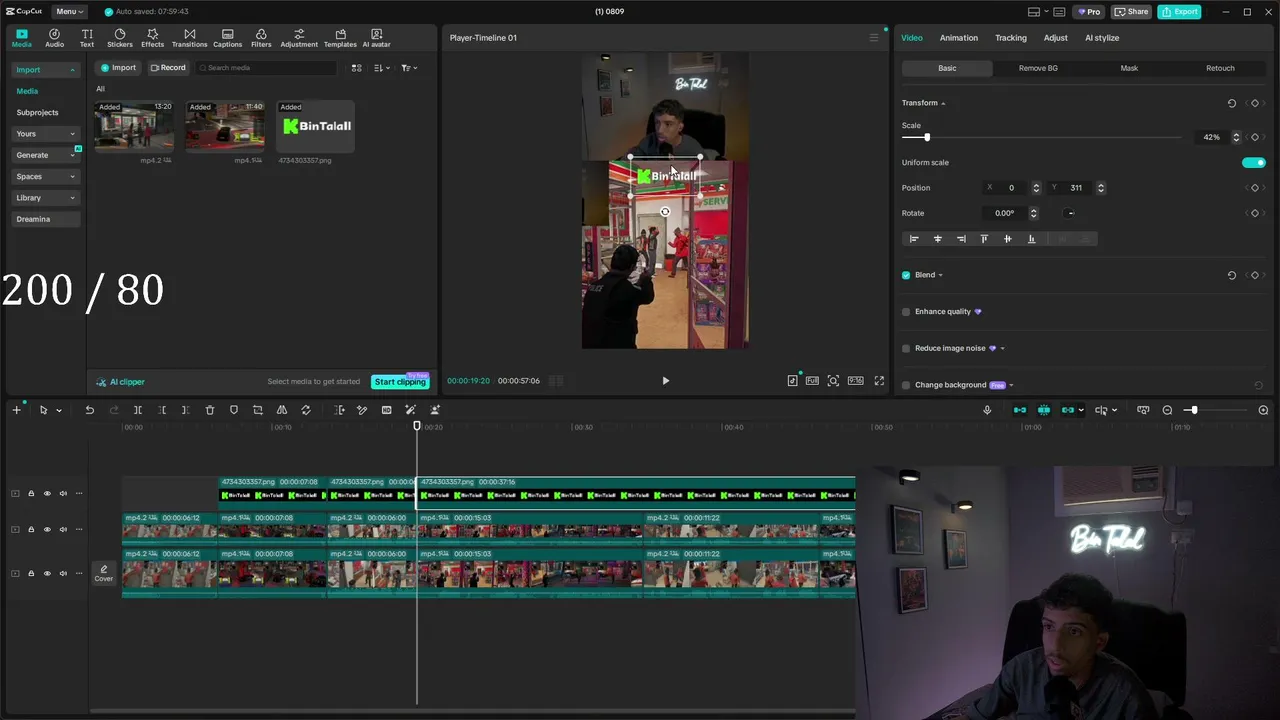Click the Record button
Screen dimensions: 1280x720
point(168,68)
